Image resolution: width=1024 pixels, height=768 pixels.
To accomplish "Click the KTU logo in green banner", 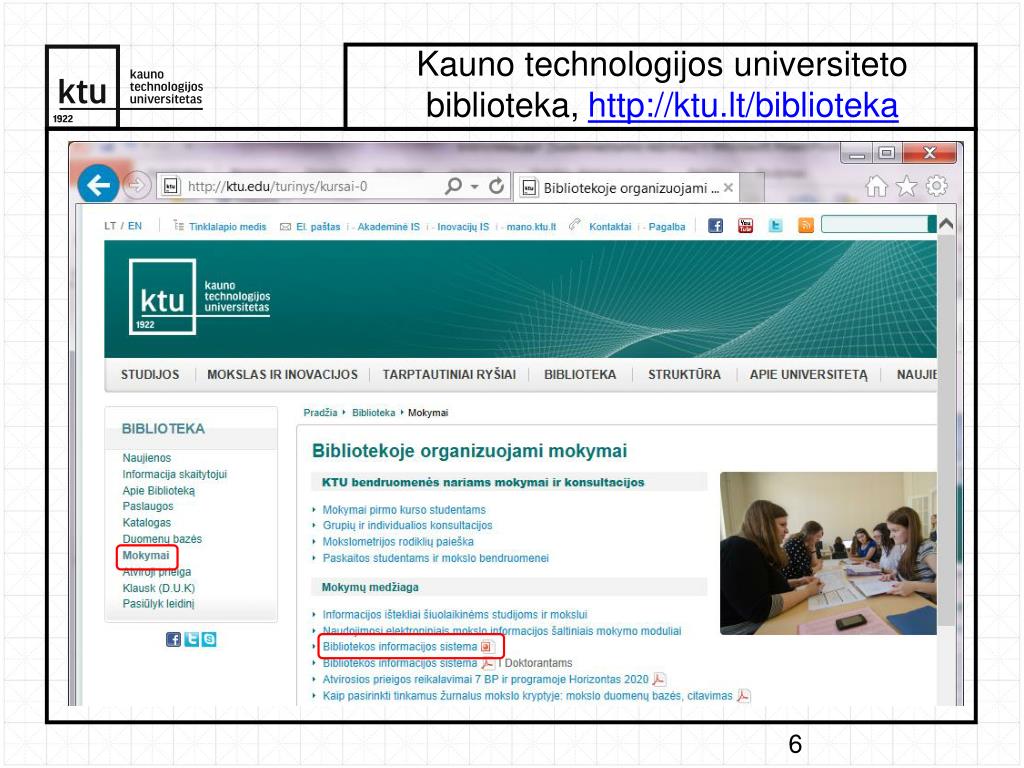I will click(x=200, y=297).
